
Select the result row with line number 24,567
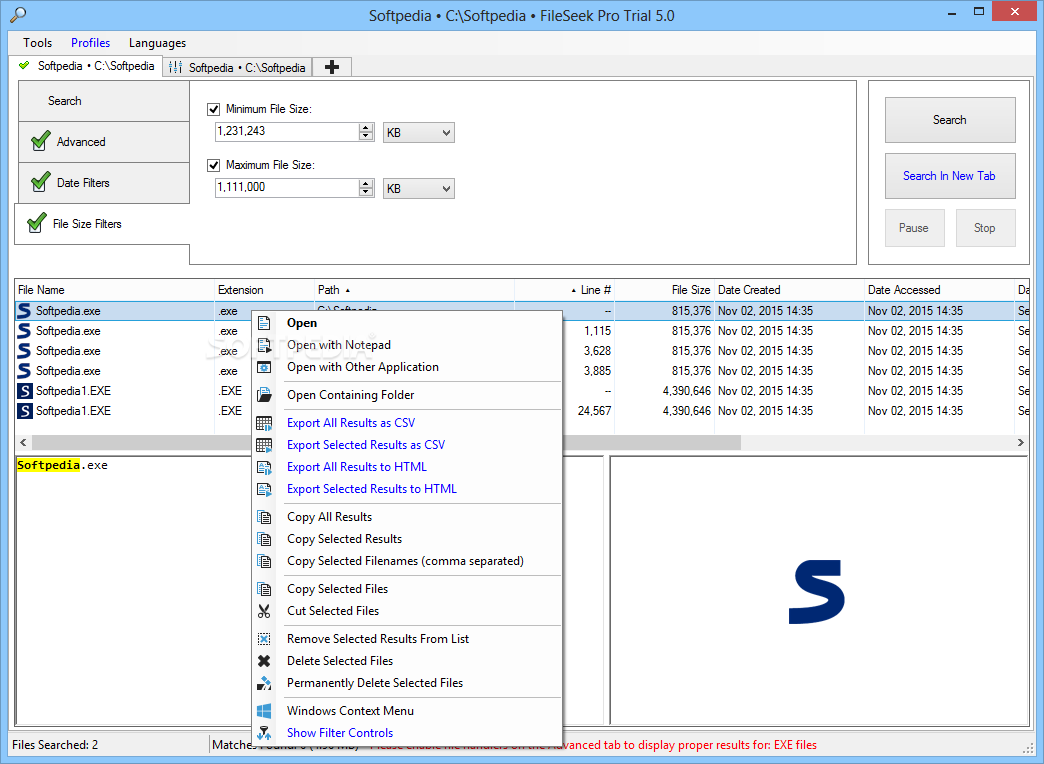click(521, 411)
